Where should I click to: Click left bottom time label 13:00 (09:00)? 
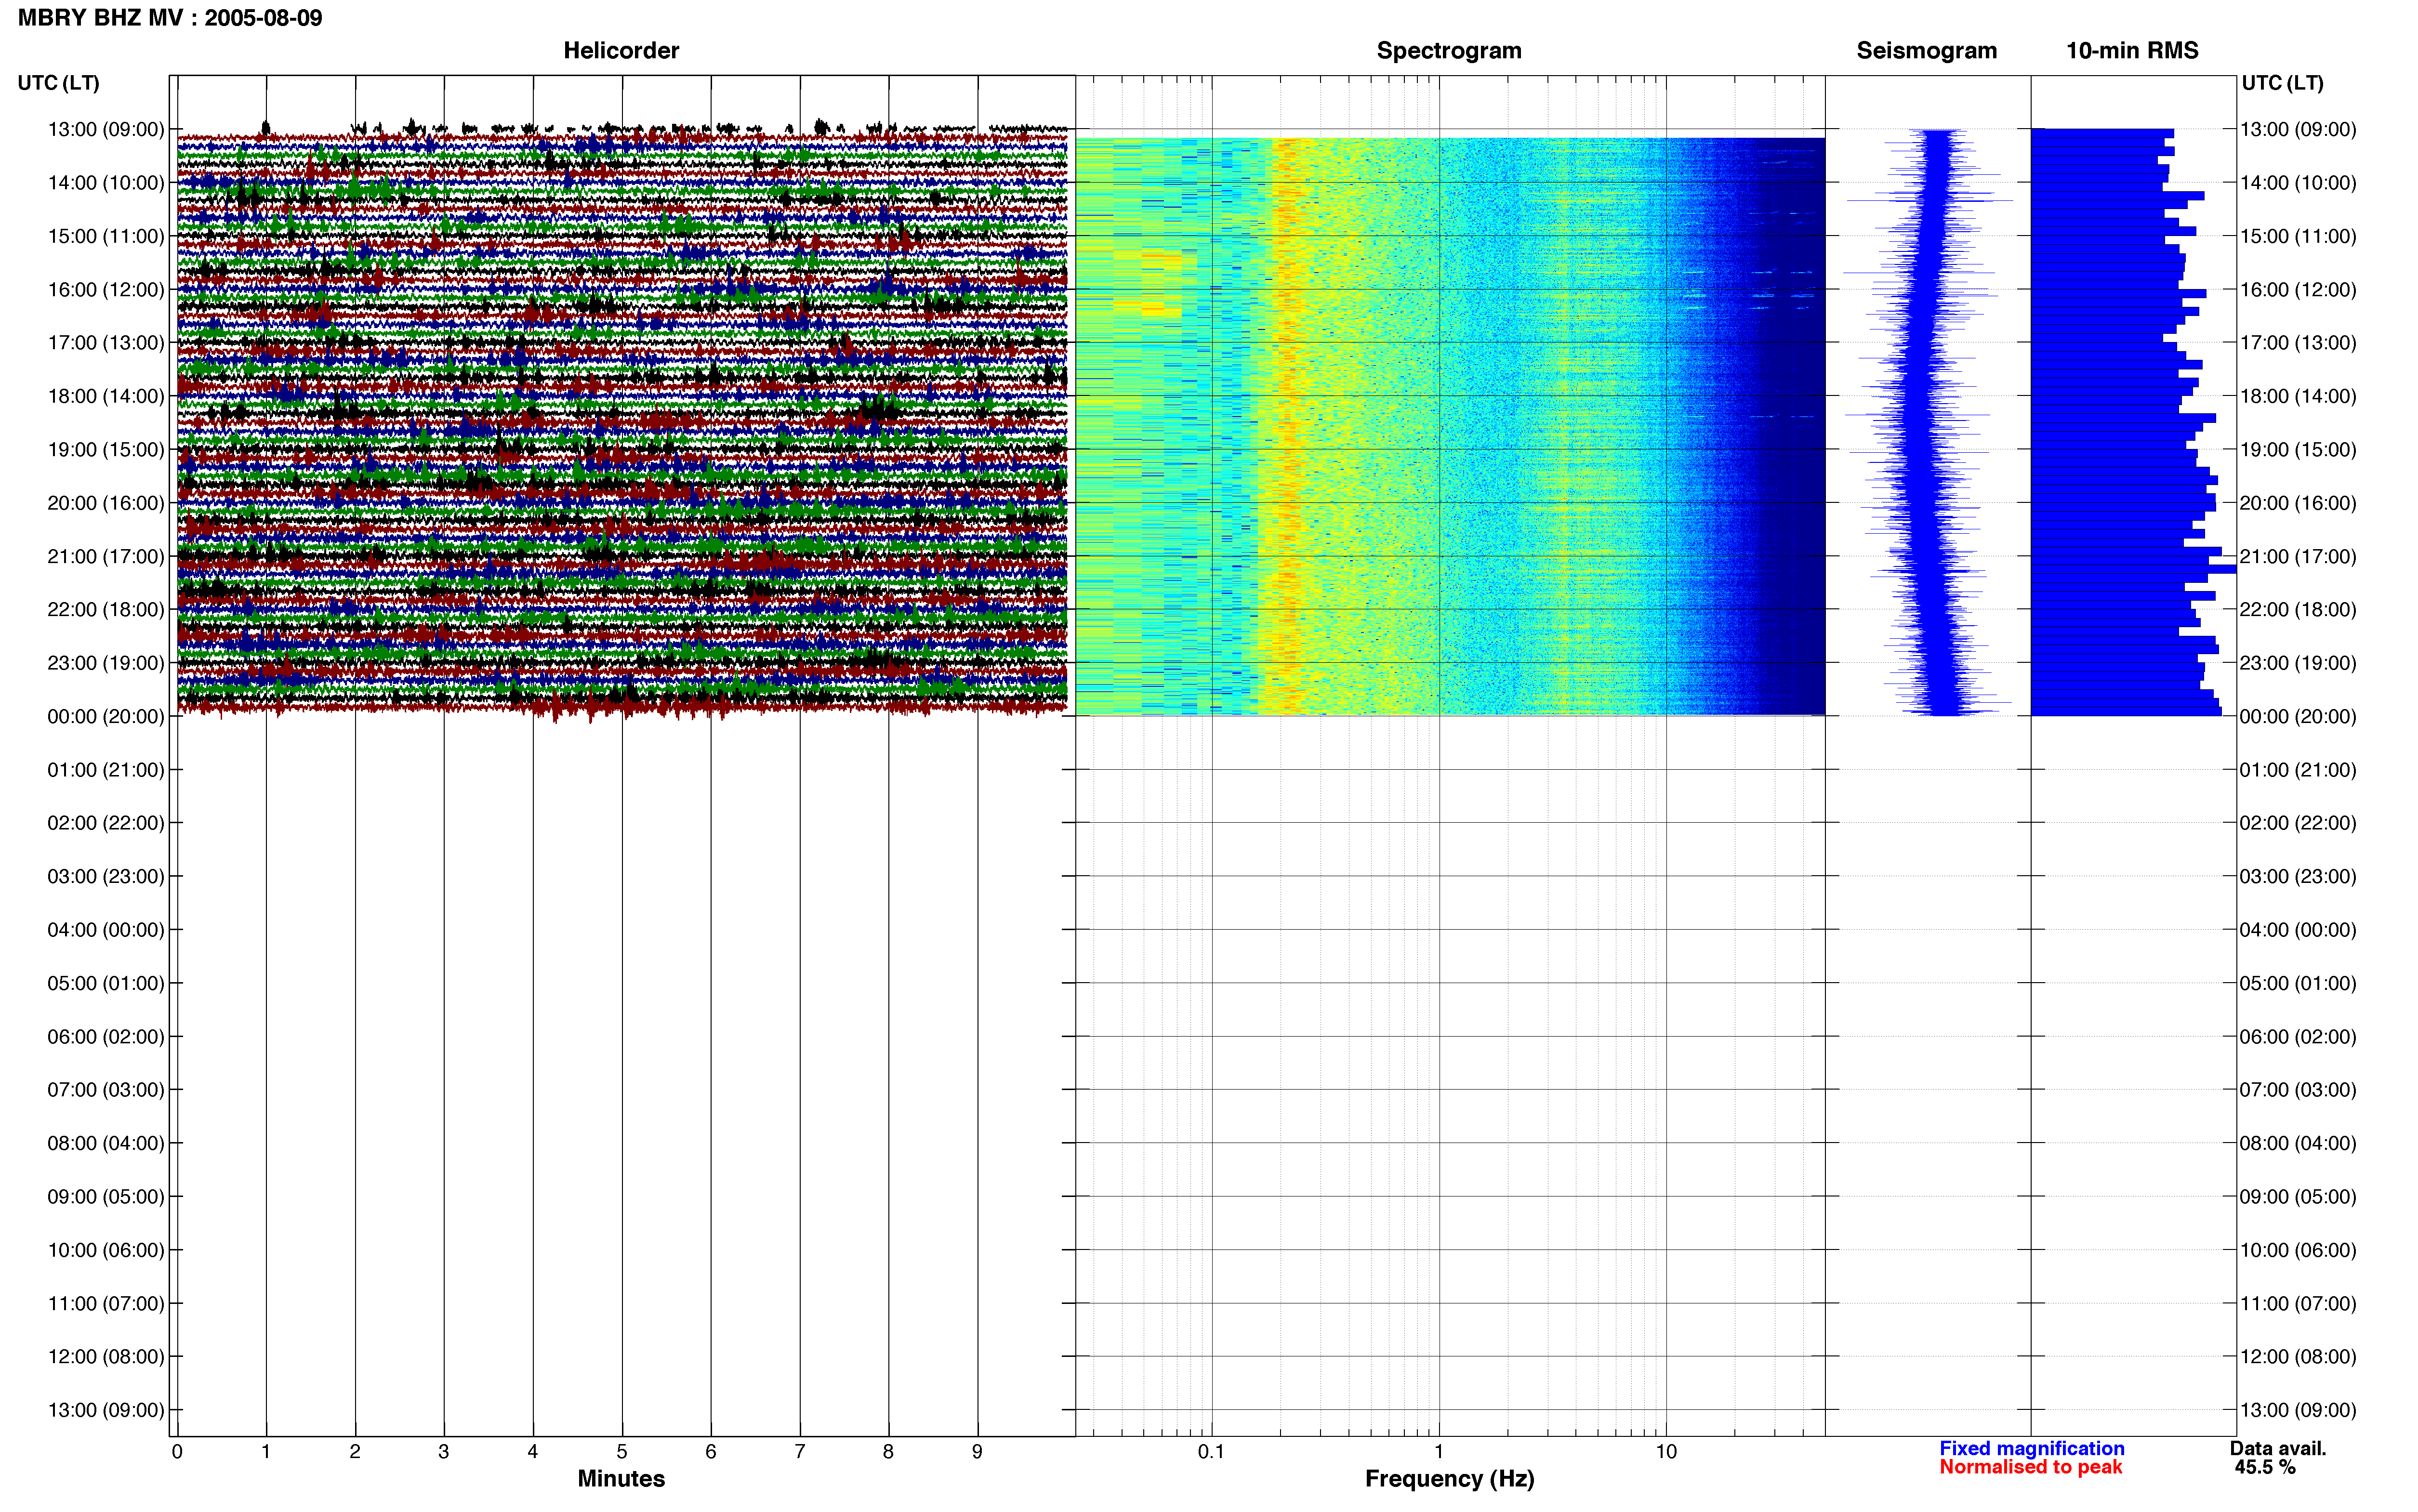pyautogui.click(x=106, y=1410)
